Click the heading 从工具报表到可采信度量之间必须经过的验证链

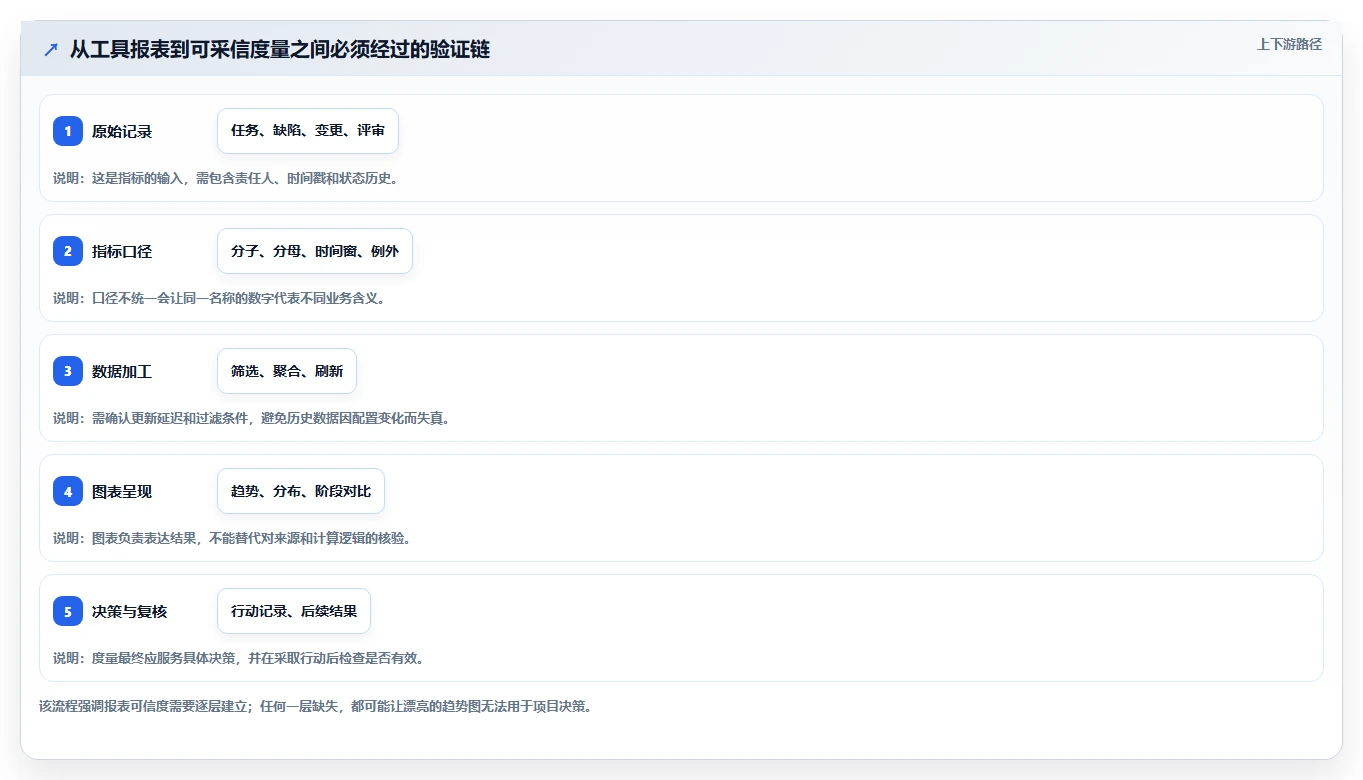280,49
